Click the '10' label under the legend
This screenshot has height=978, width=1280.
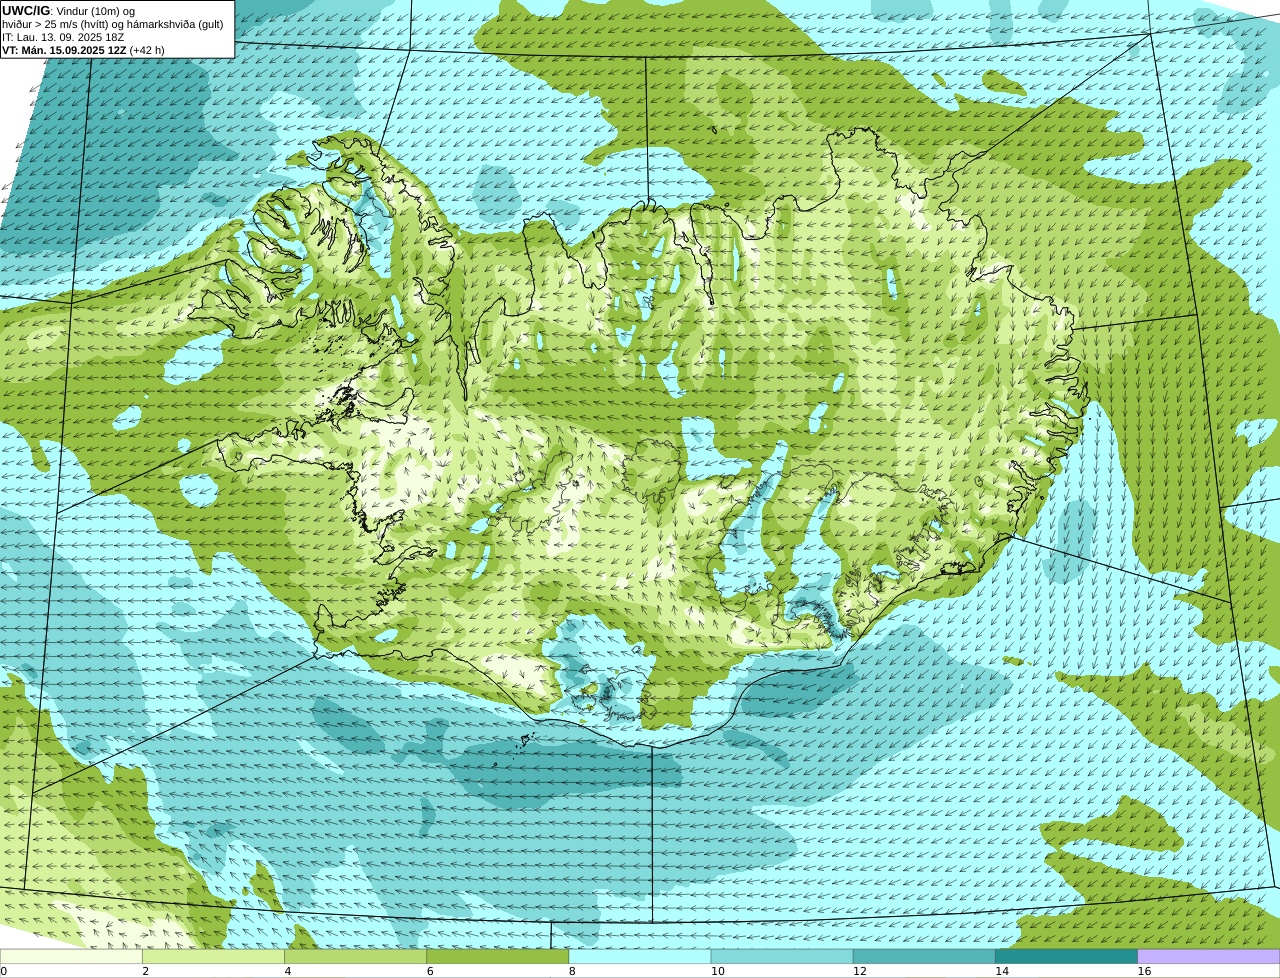(717, 971)
